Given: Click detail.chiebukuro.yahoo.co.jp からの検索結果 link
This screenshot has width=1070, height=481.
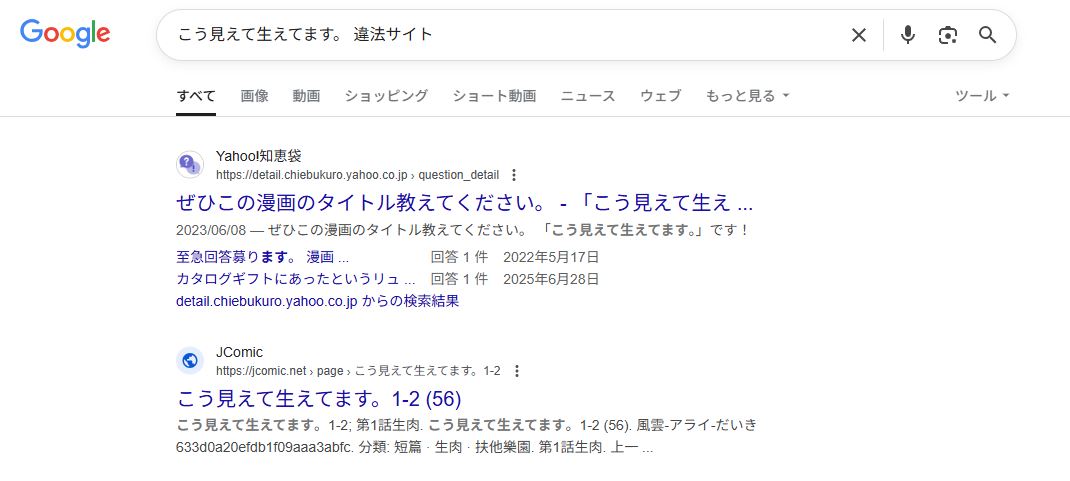Looking at the screenshot, I should point(317,301).
